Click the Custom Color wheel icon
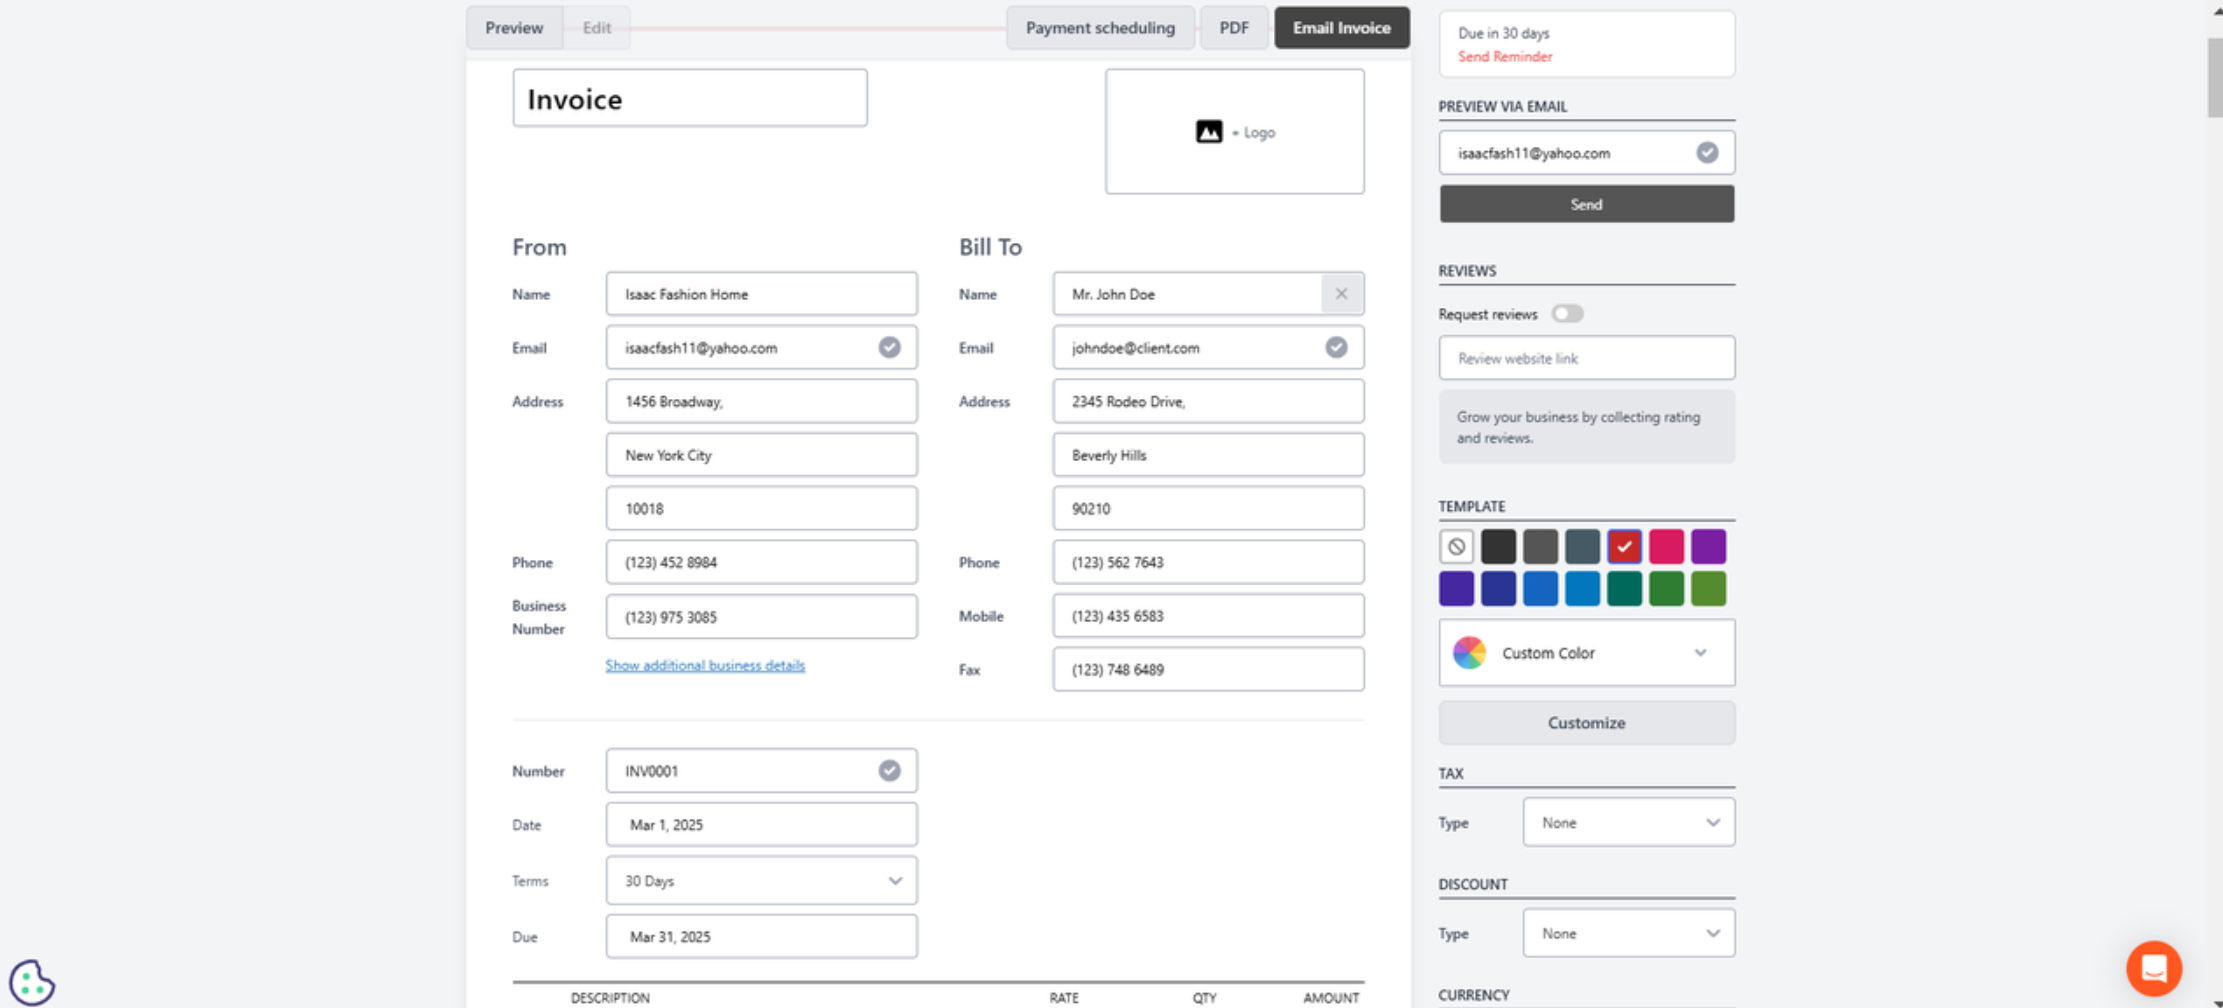The width and height of the screenshot is (2223, 1008). (x=1469, y=652)
